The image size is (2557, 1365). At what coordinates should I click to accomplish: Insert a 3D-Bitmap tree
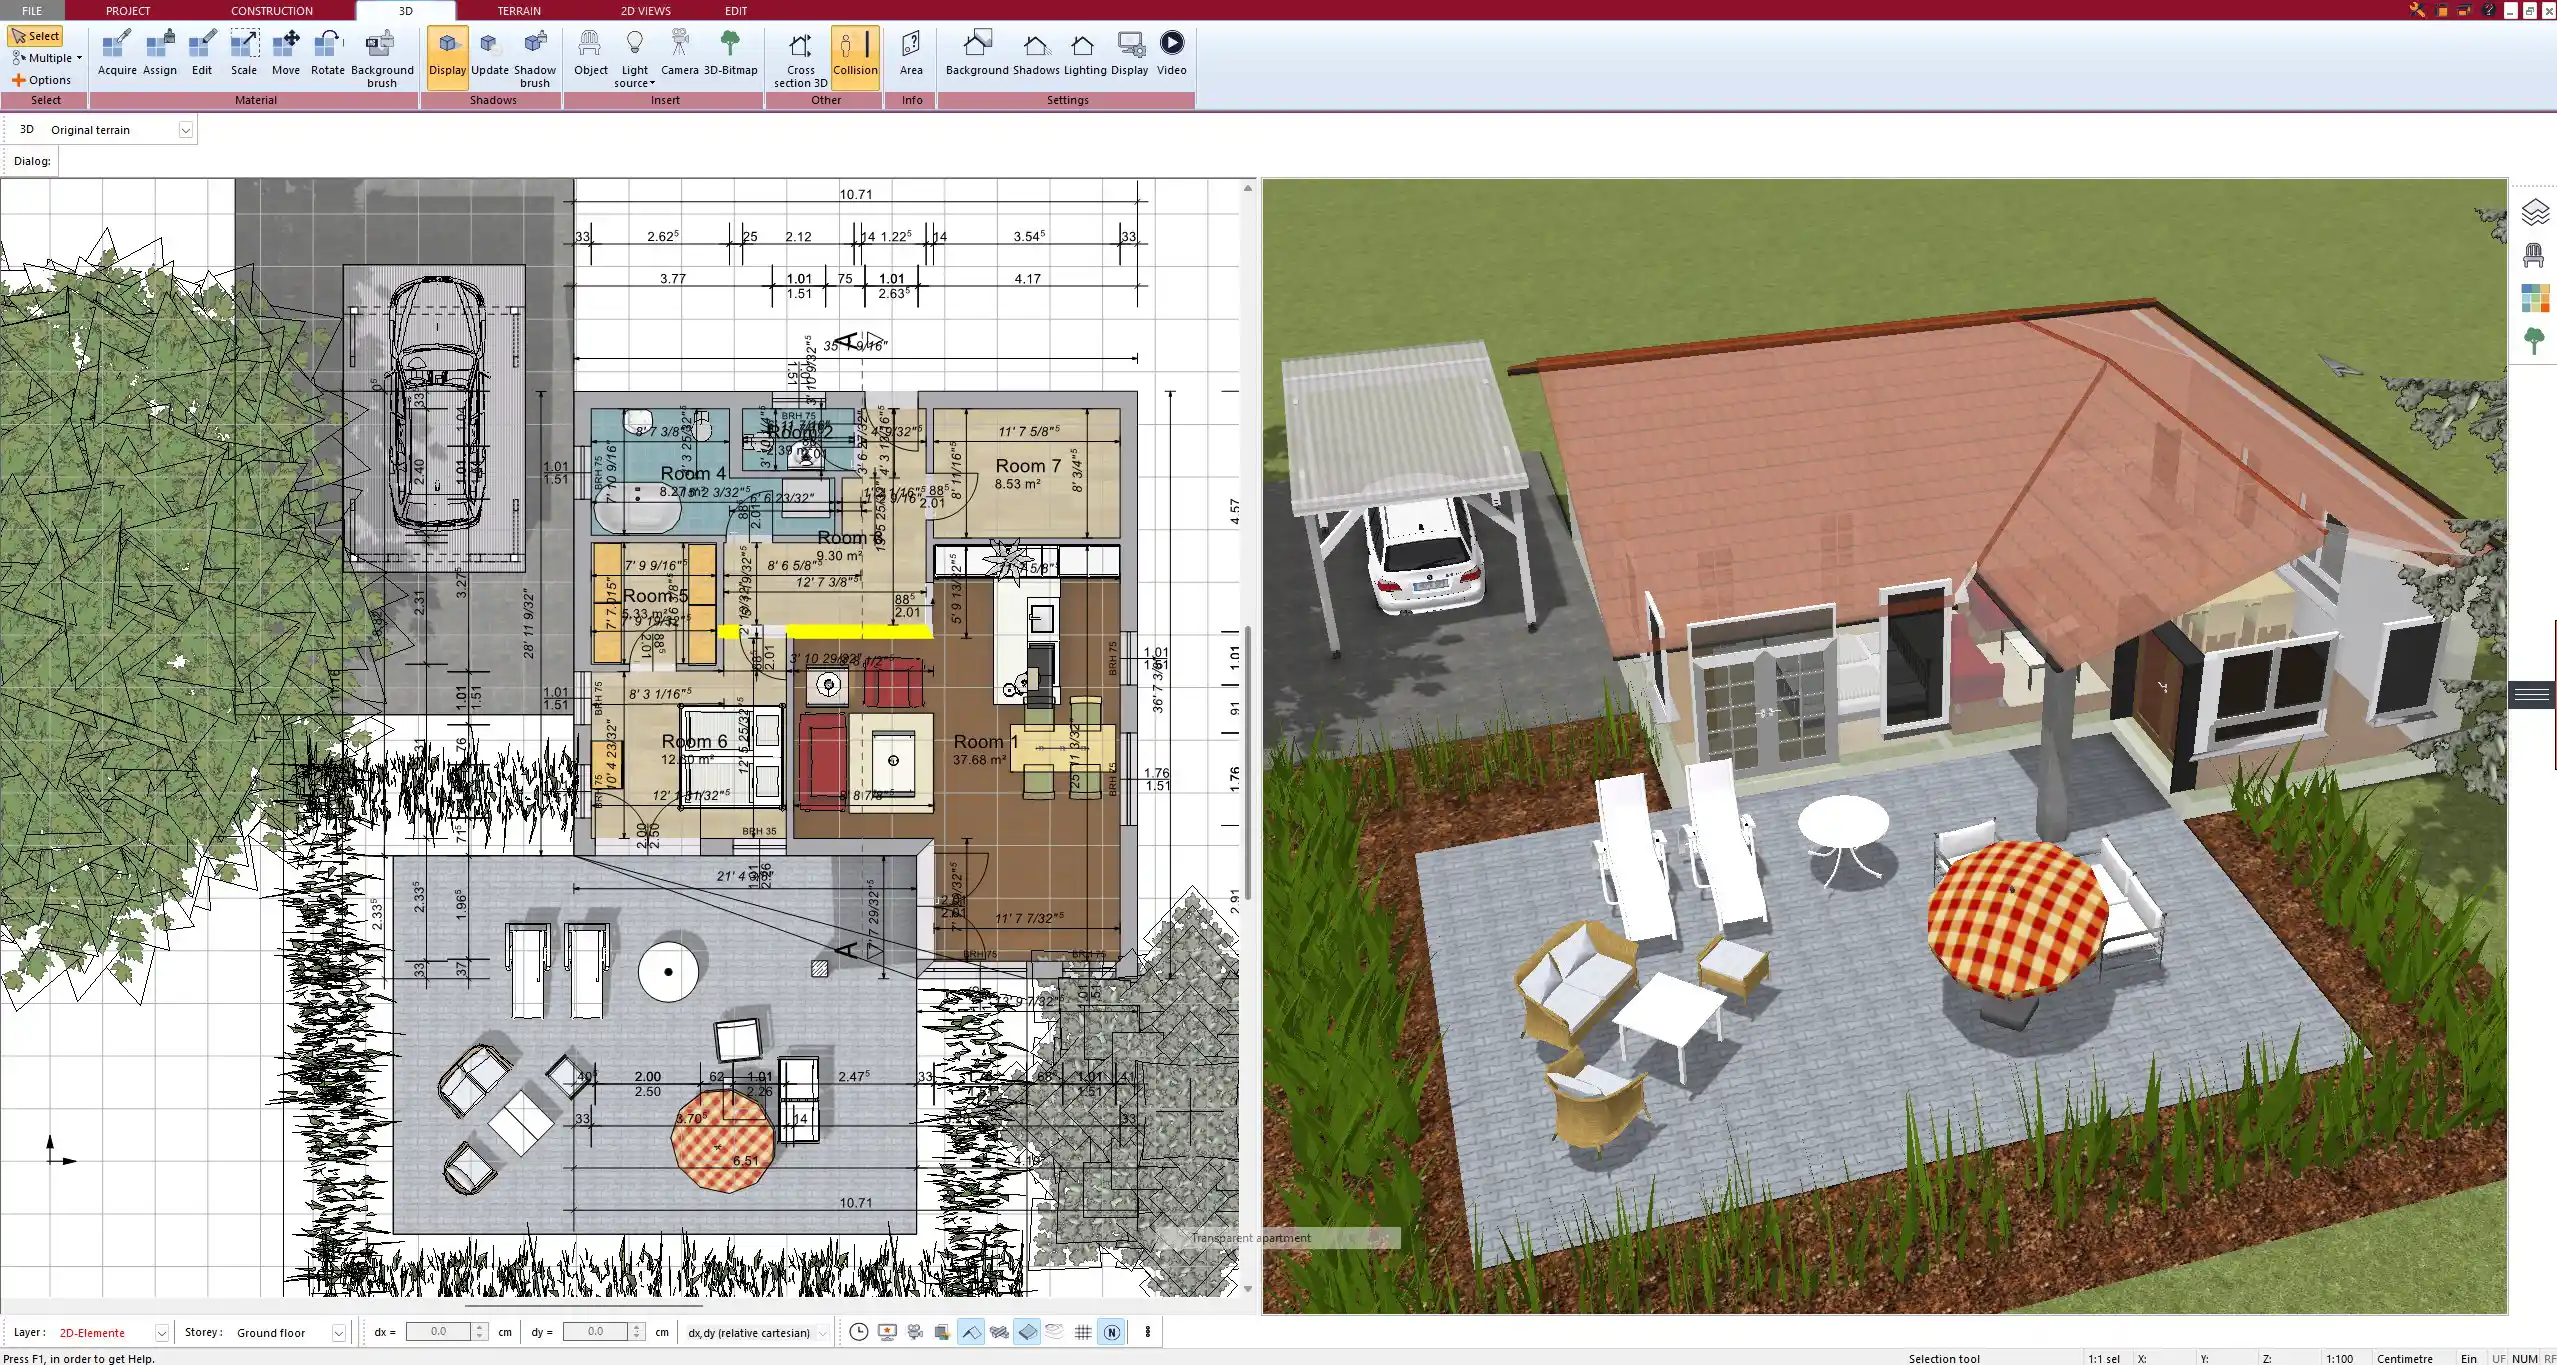point(731,53)
